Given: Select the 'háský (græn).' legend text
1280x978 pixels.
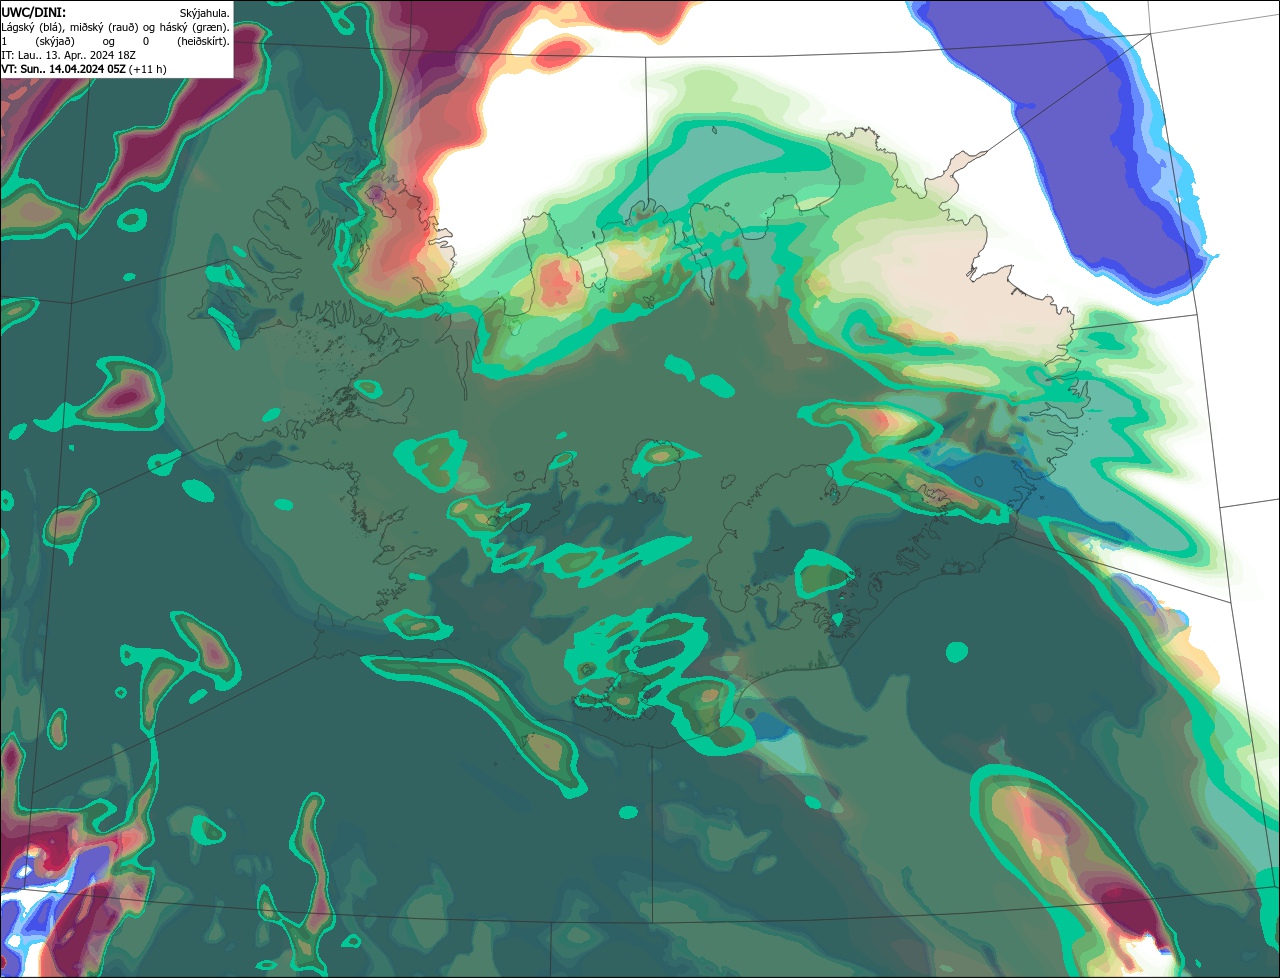Looking at the screenshot, I should (x=194, y=28).
